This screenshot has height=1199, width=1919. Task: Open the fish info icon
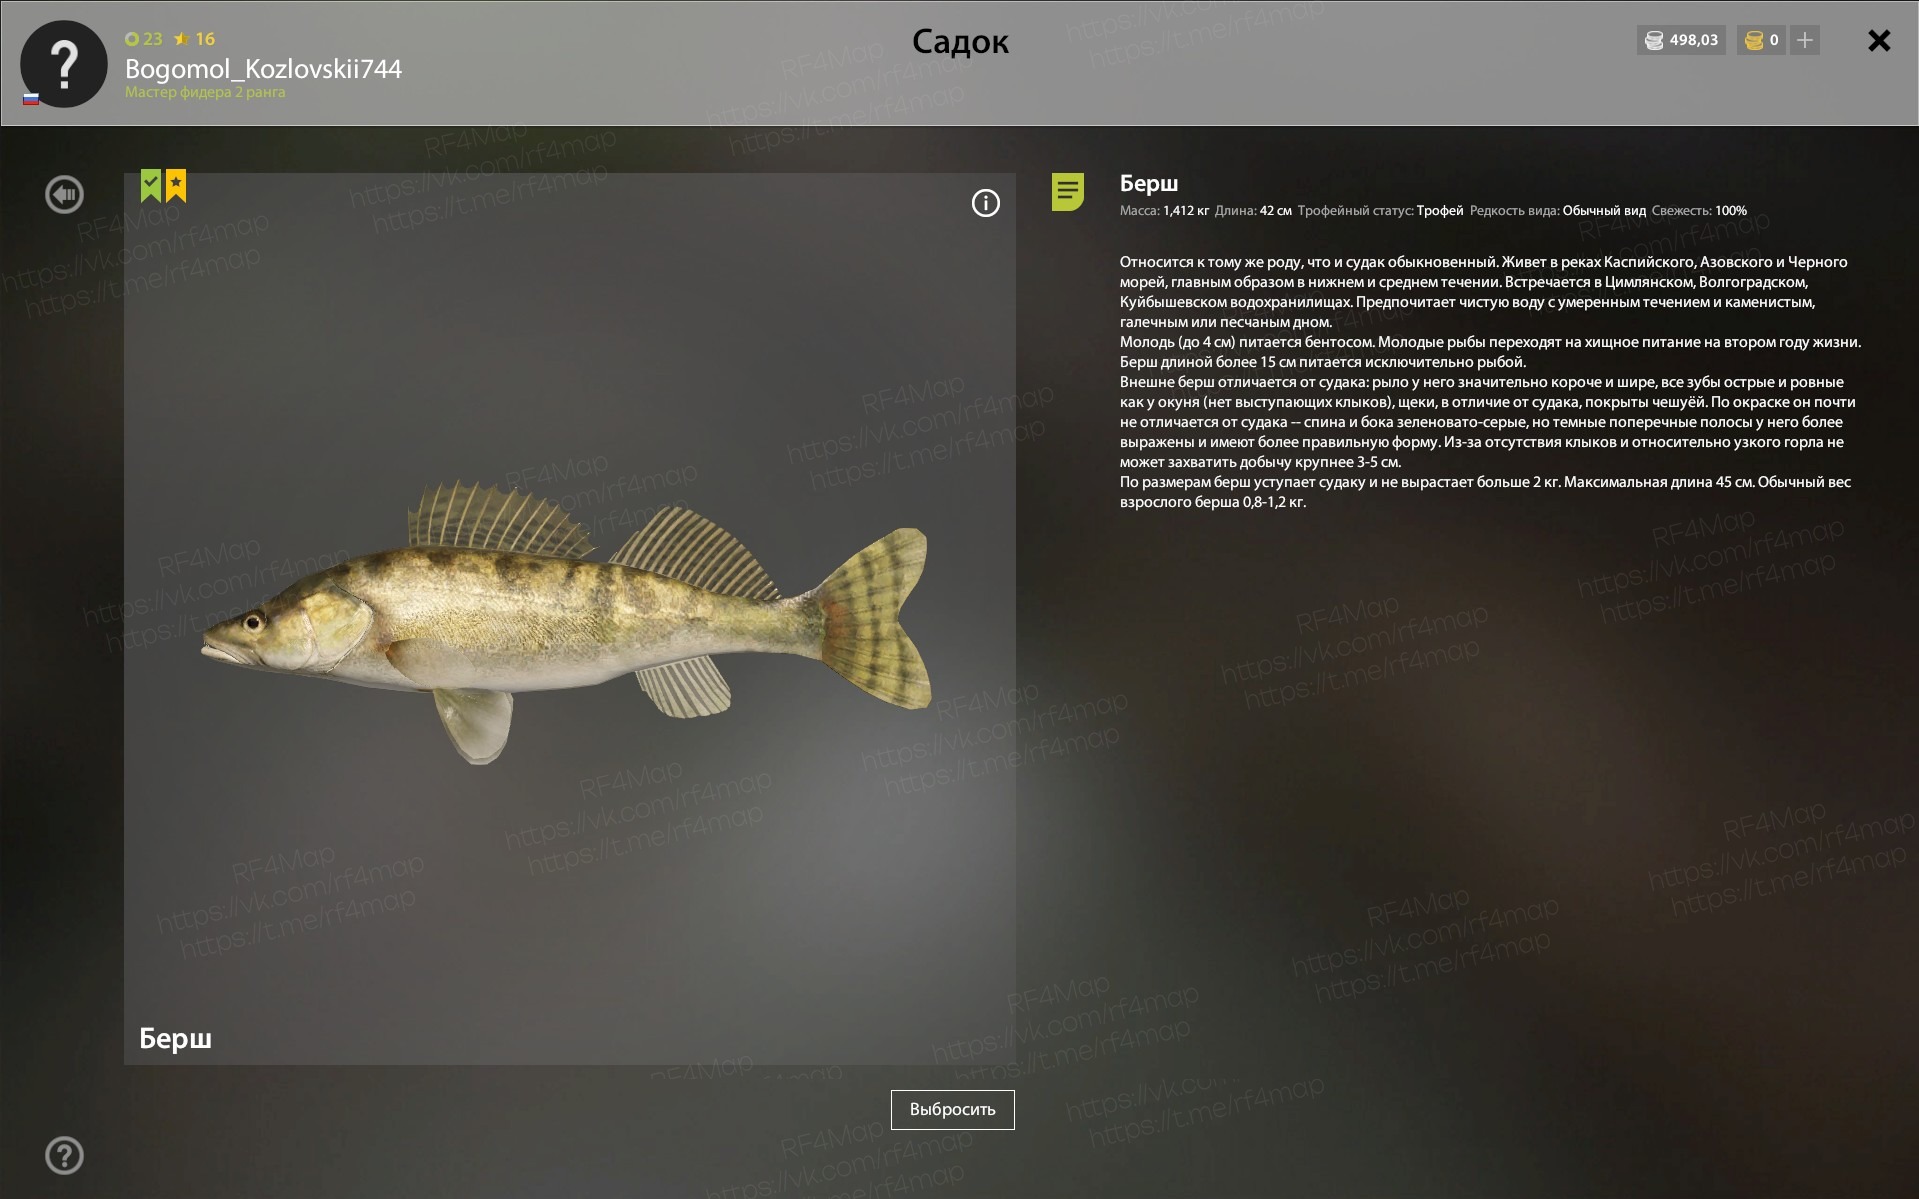[x=985, y=203]
